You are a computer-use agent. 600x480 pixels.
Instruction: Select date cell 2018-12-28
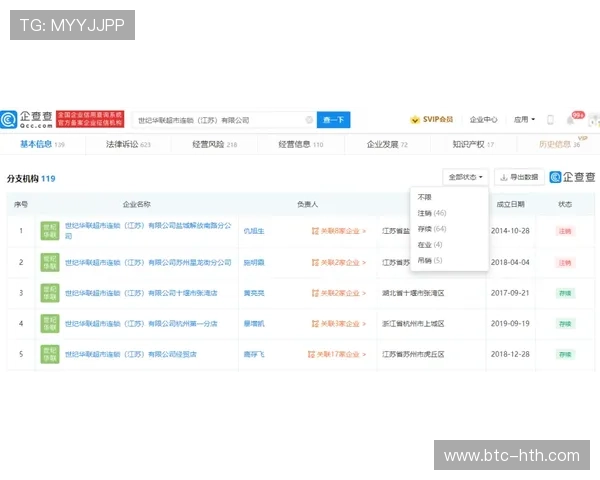(x=510, y=354)
